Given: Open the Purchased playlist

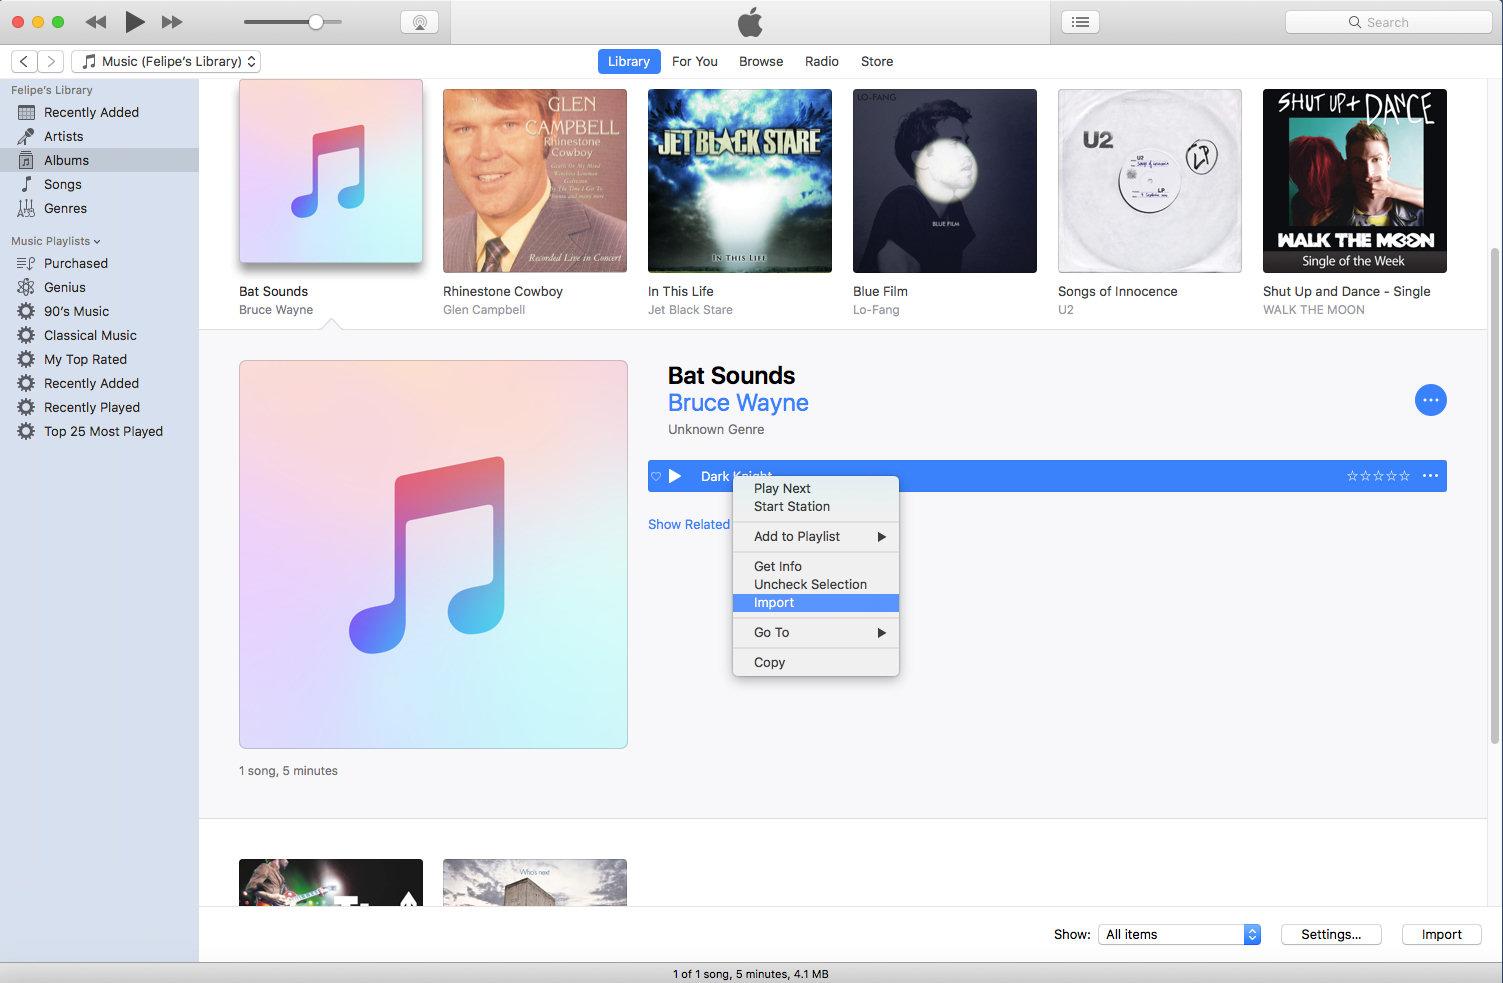Looking at the screenshot, I should point(75,263).
